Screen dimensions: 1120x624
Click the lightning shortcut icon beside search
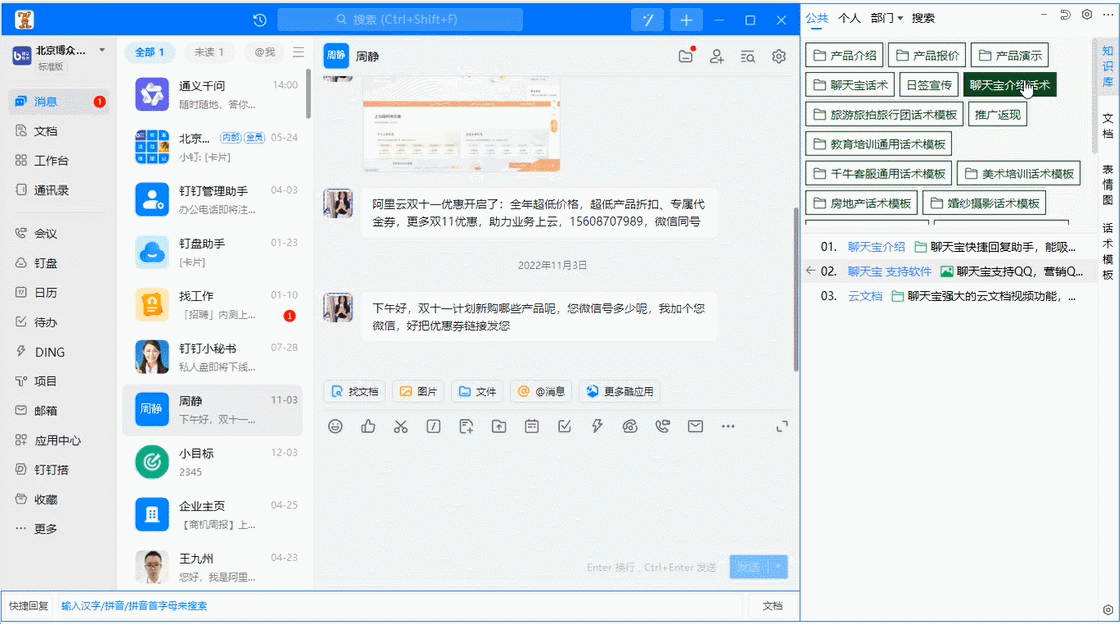(648, 20)
